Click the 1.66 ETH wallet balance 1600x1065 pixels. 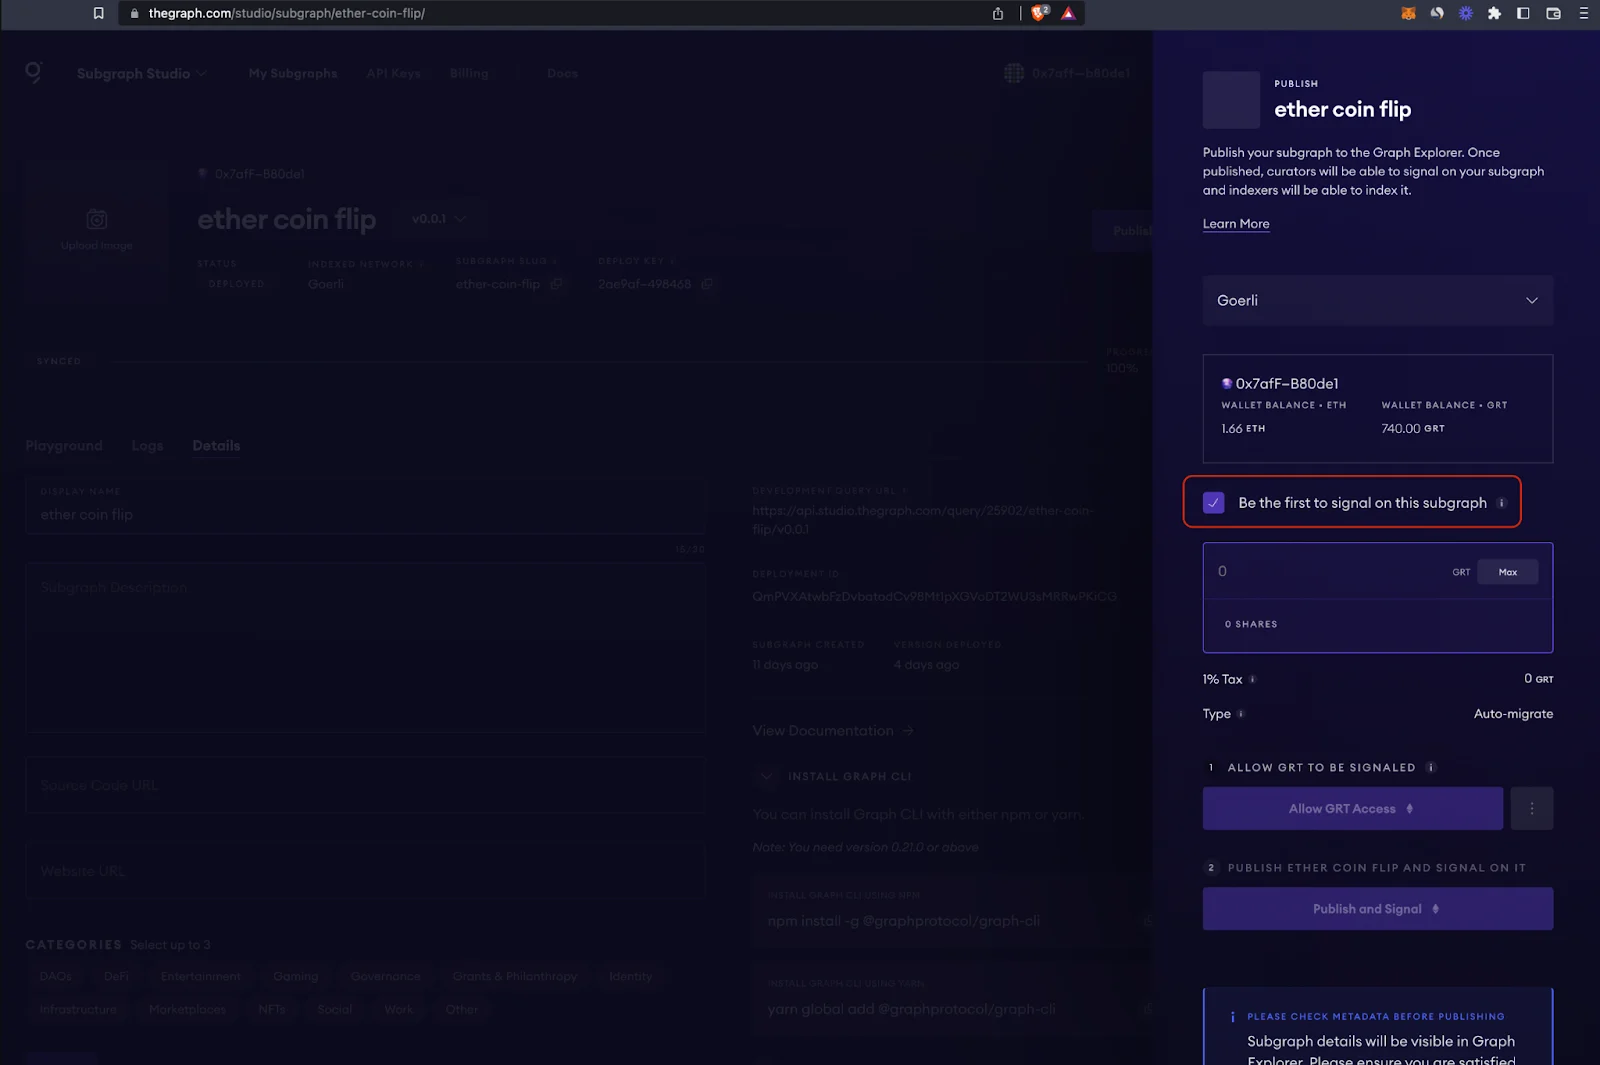pyautogui.click(x=1243, y=428)
